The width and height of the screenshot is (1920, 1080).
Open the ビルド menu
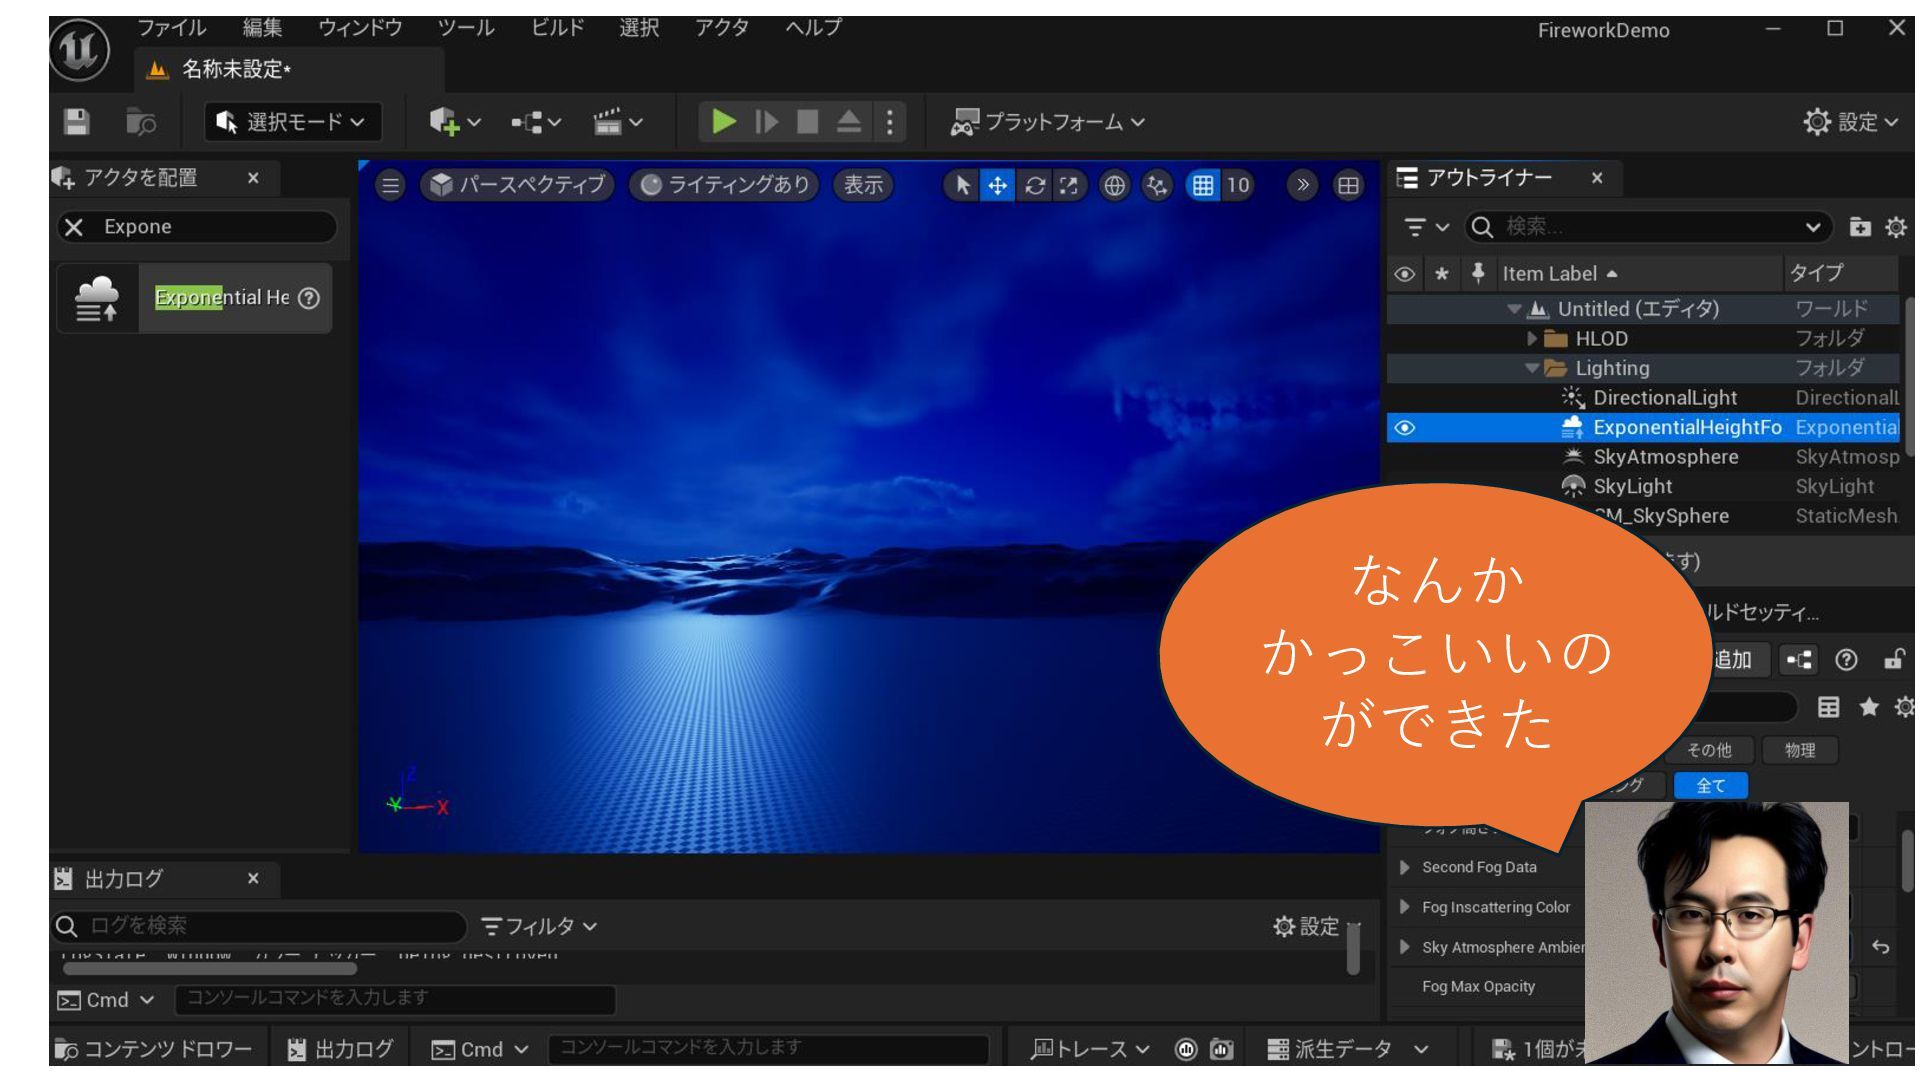557,28
